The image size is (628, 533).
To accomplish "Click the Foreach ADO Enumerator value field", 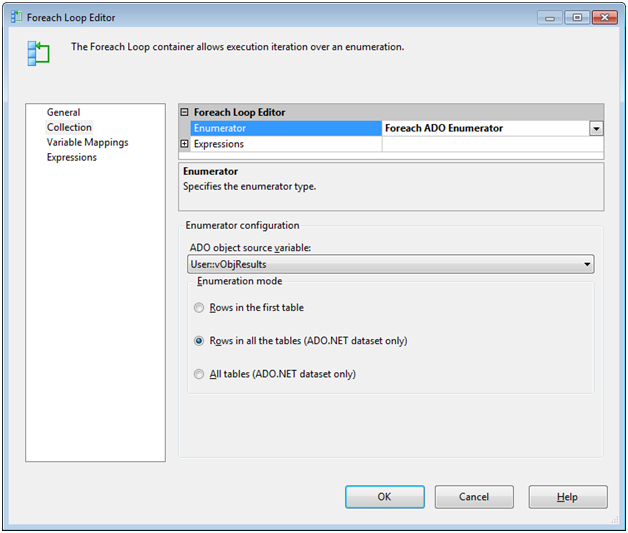I will coord(485,128).
